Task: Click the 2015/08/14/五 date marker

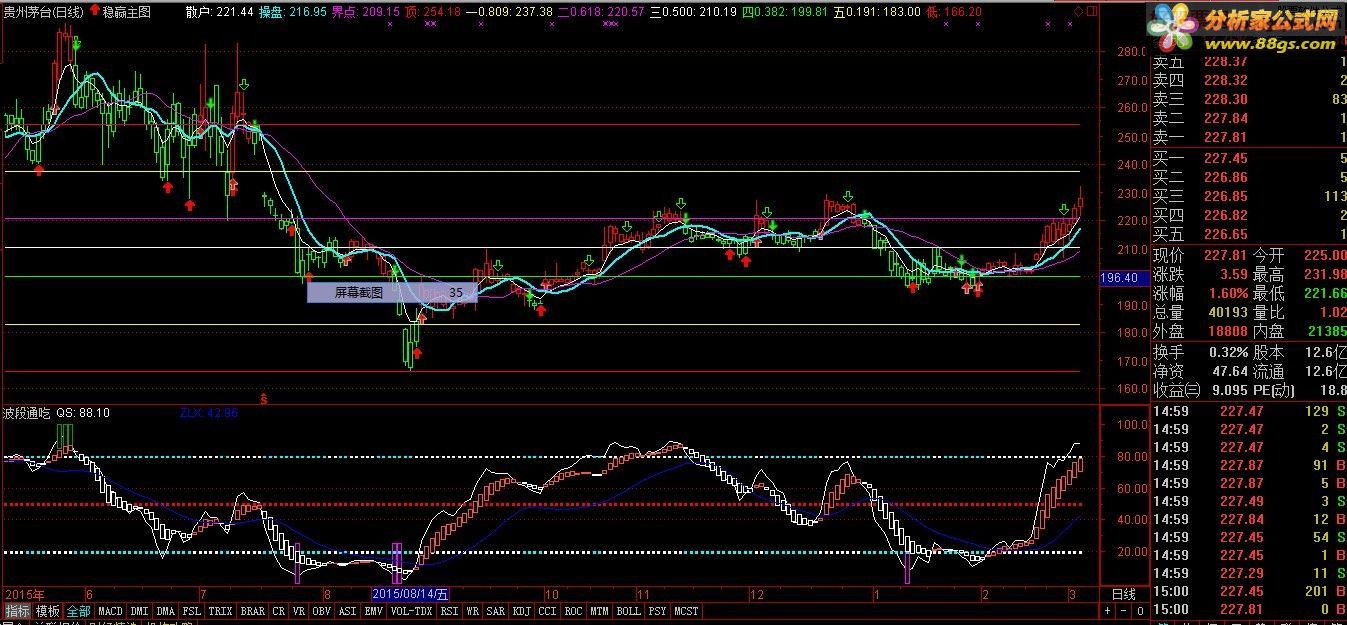Action: pyautogui.click(x=411, y=594)
